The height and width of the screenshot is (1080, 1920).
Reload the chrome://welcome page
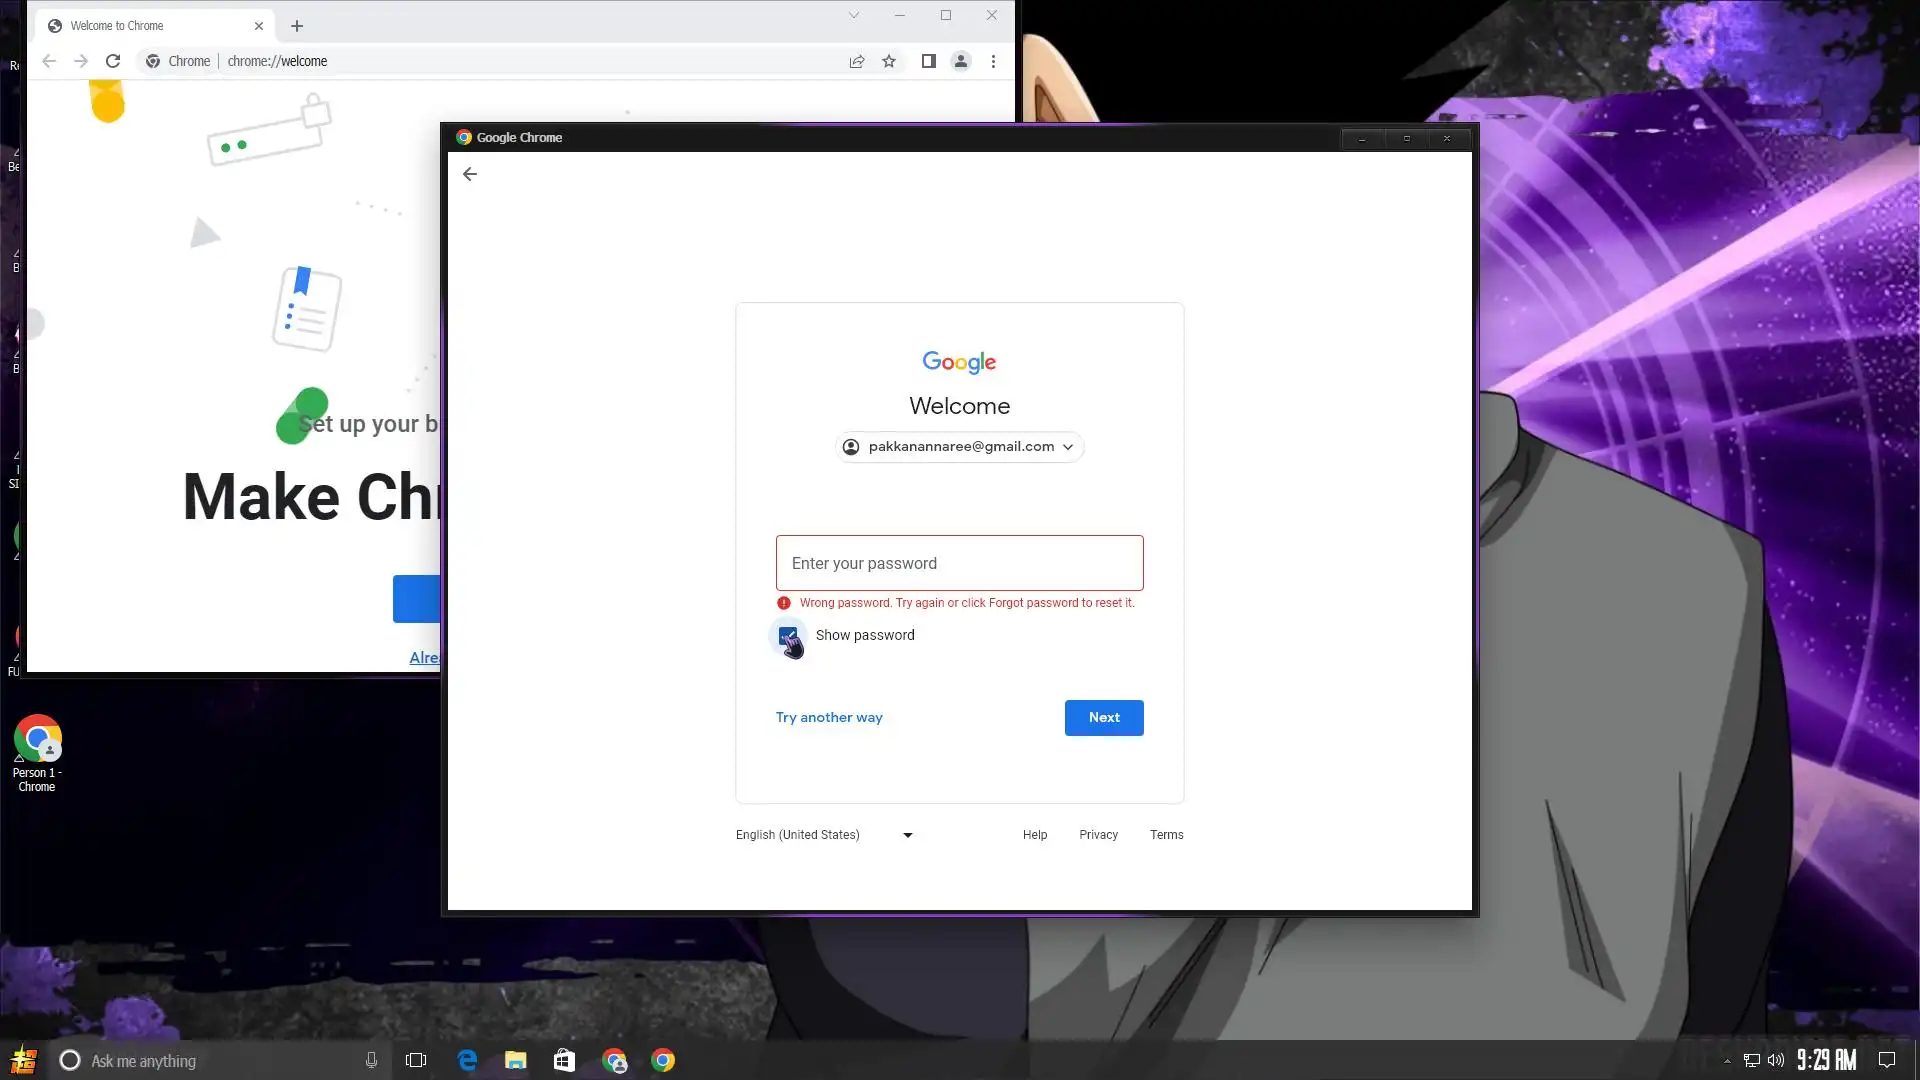click(x=113, y=61)
